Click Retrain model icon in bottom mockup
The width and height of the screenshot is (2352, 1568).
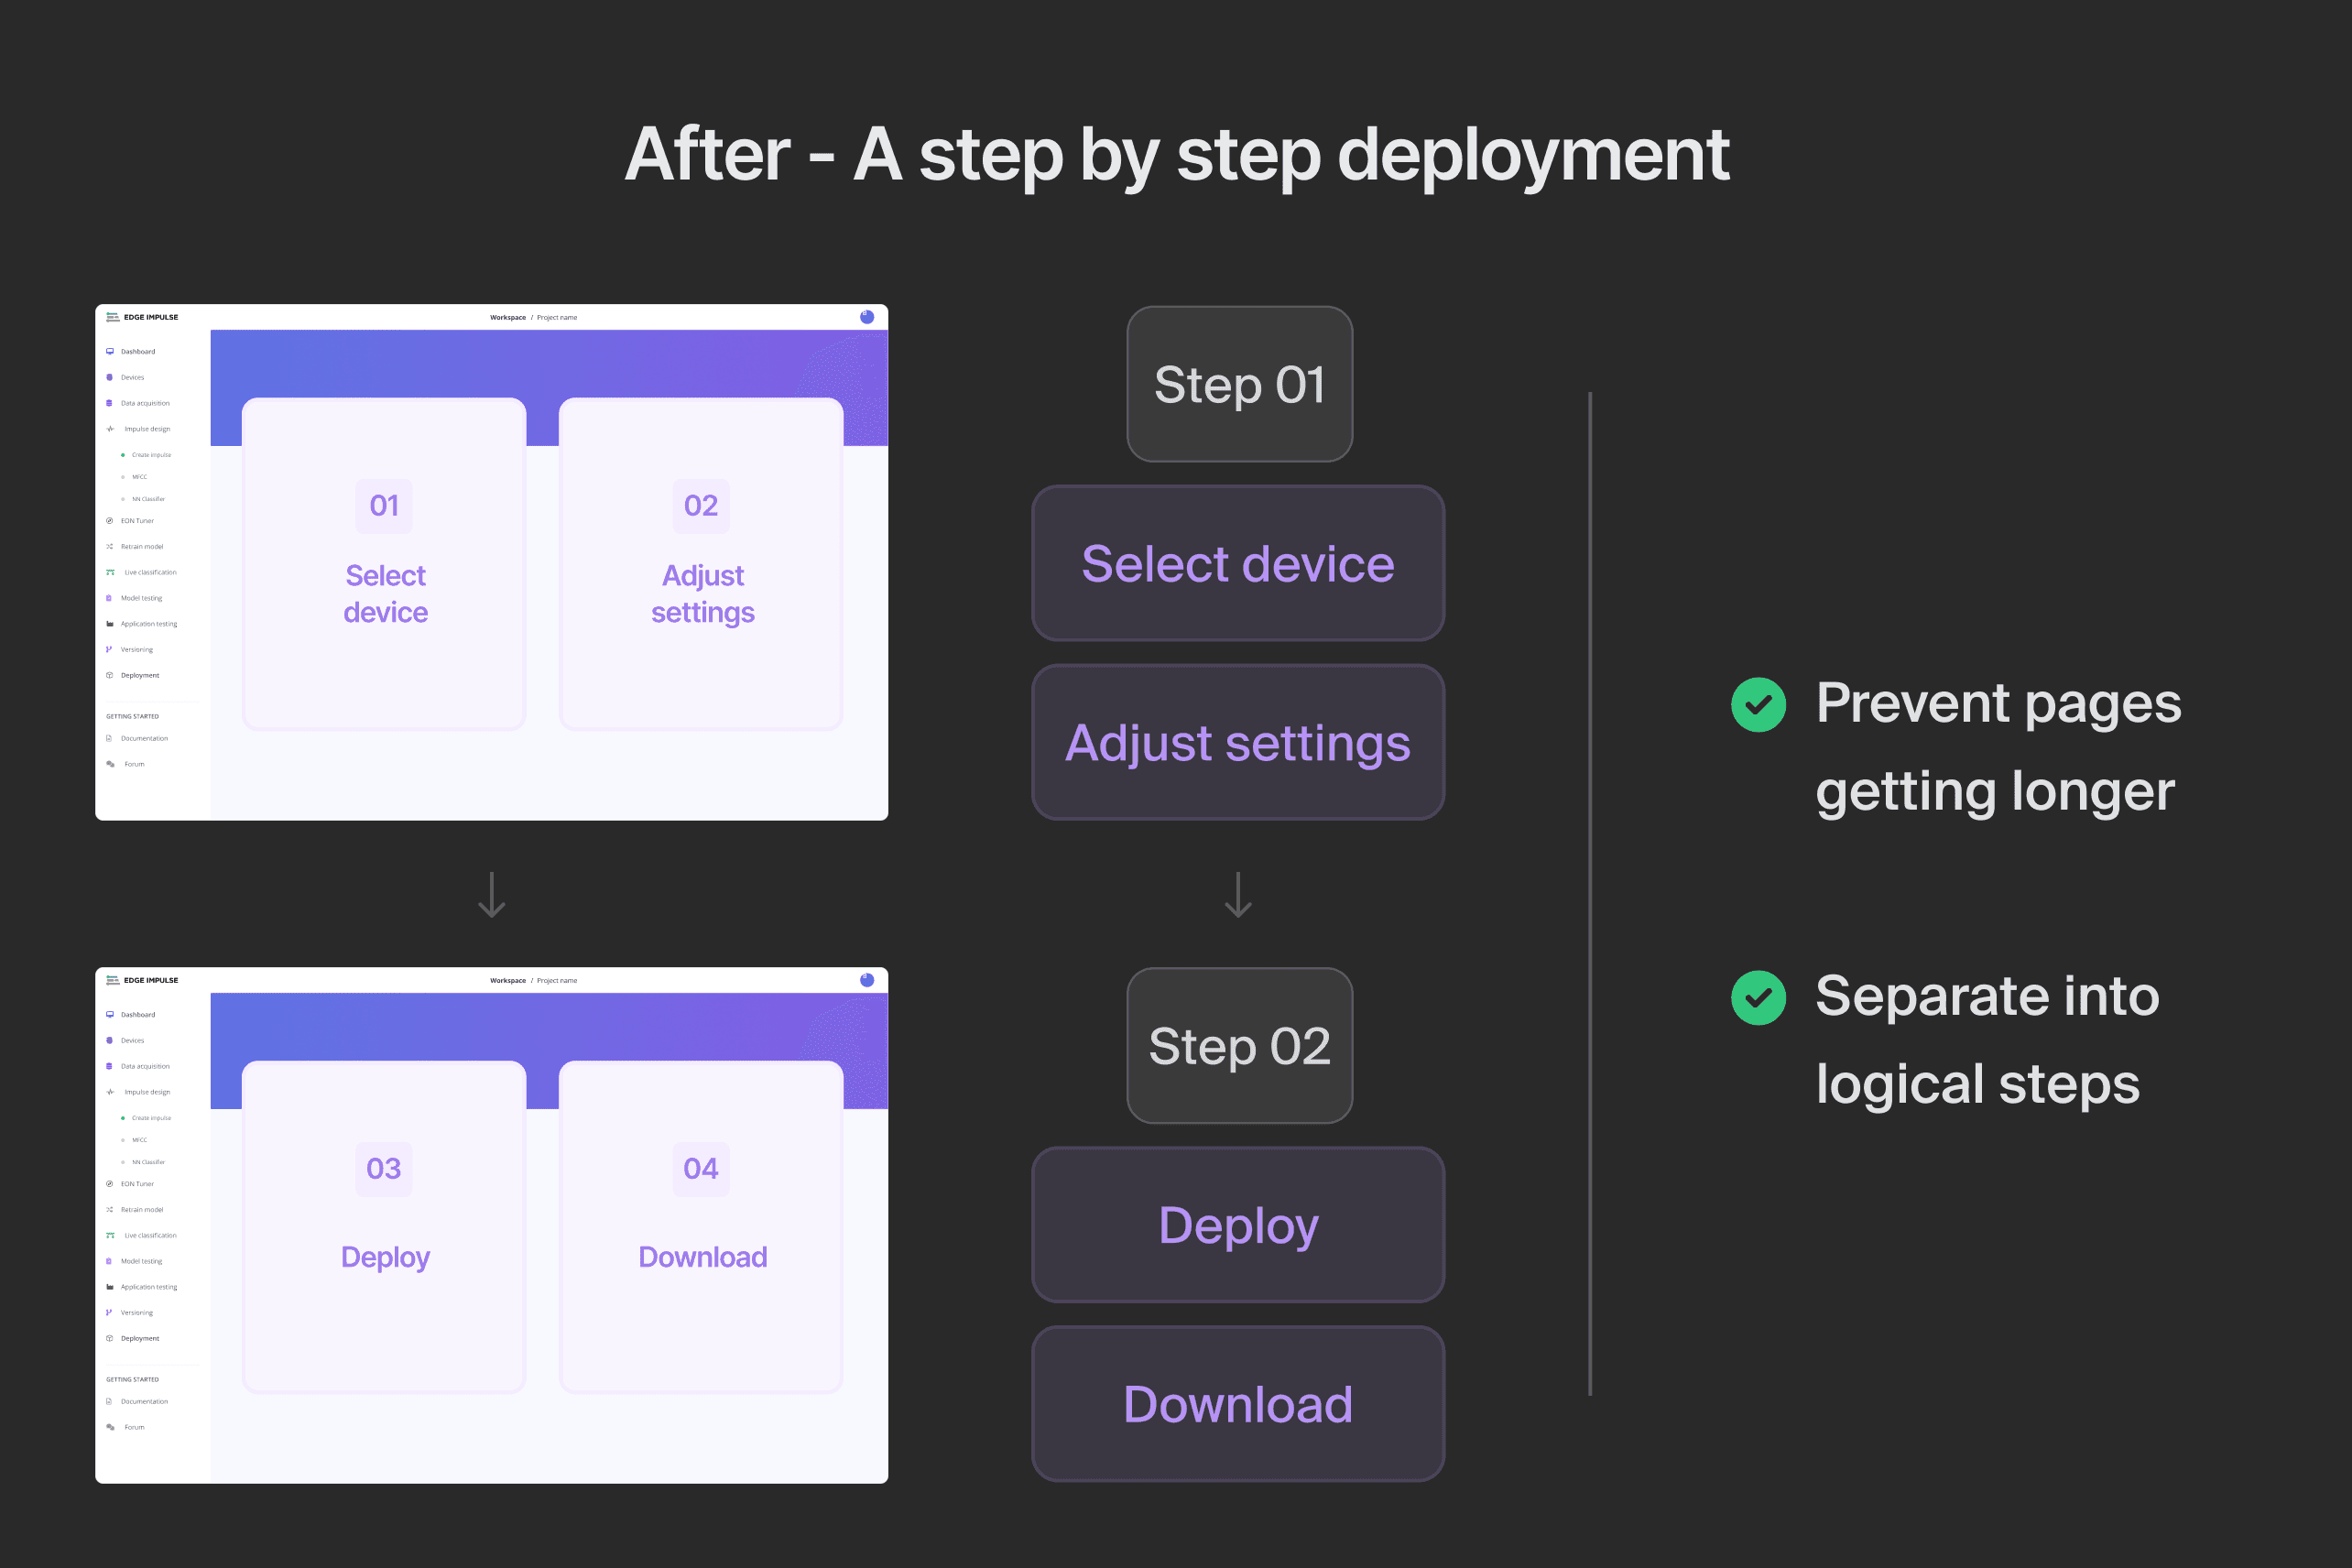point(110,1210)
